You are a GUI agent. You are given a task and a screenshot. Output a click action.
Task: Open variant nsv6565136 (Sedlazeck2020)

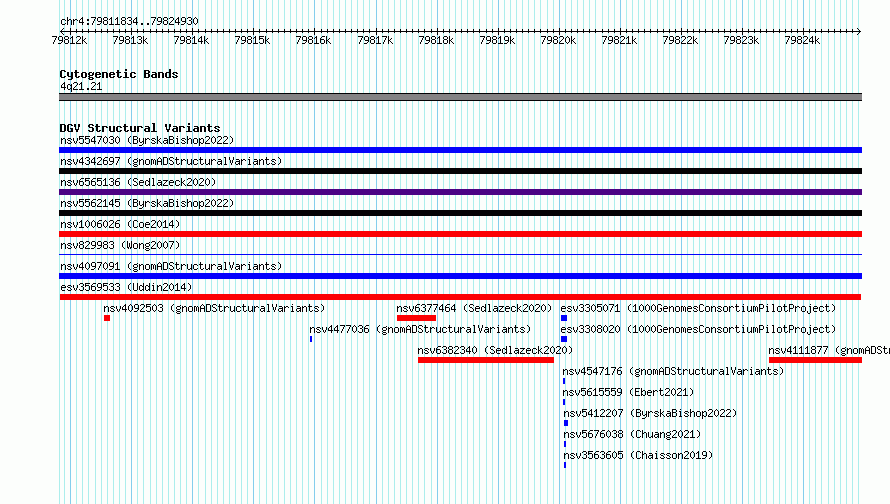coord(138,182)
